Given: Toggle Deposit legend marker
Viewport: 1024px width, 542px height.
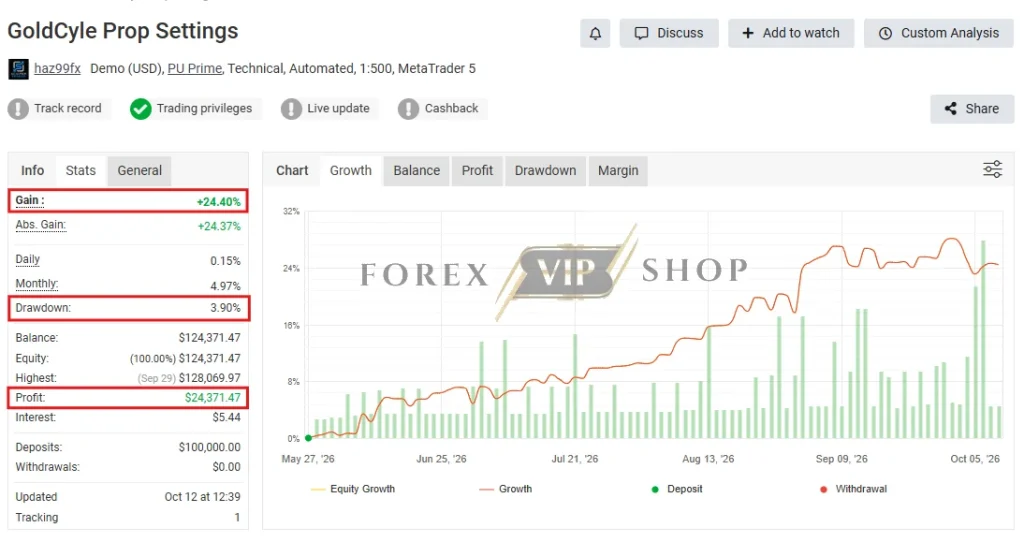Looking at the screenshot, I should 677,489.
